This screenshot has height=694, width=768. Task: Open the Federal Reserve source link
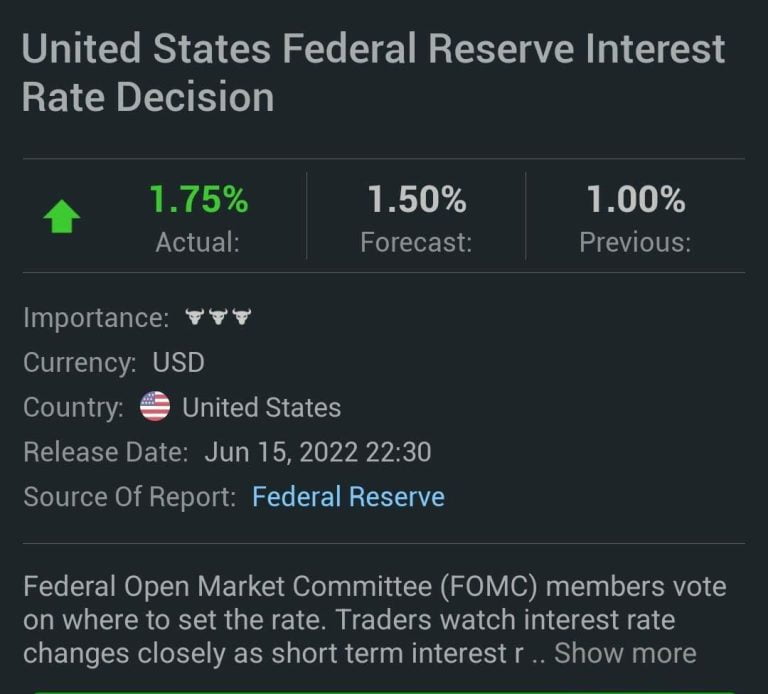click(x=348, y=496)
